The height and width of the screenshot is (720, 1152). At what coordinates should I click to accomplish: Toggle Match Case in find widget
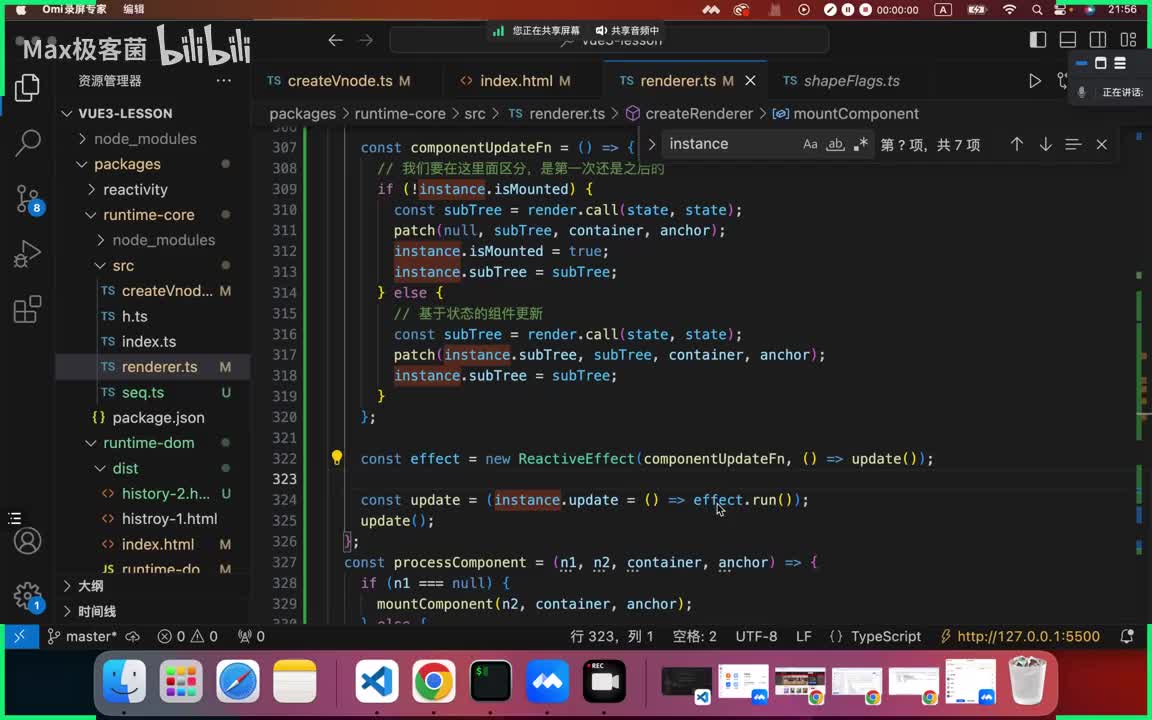[810, 144]
